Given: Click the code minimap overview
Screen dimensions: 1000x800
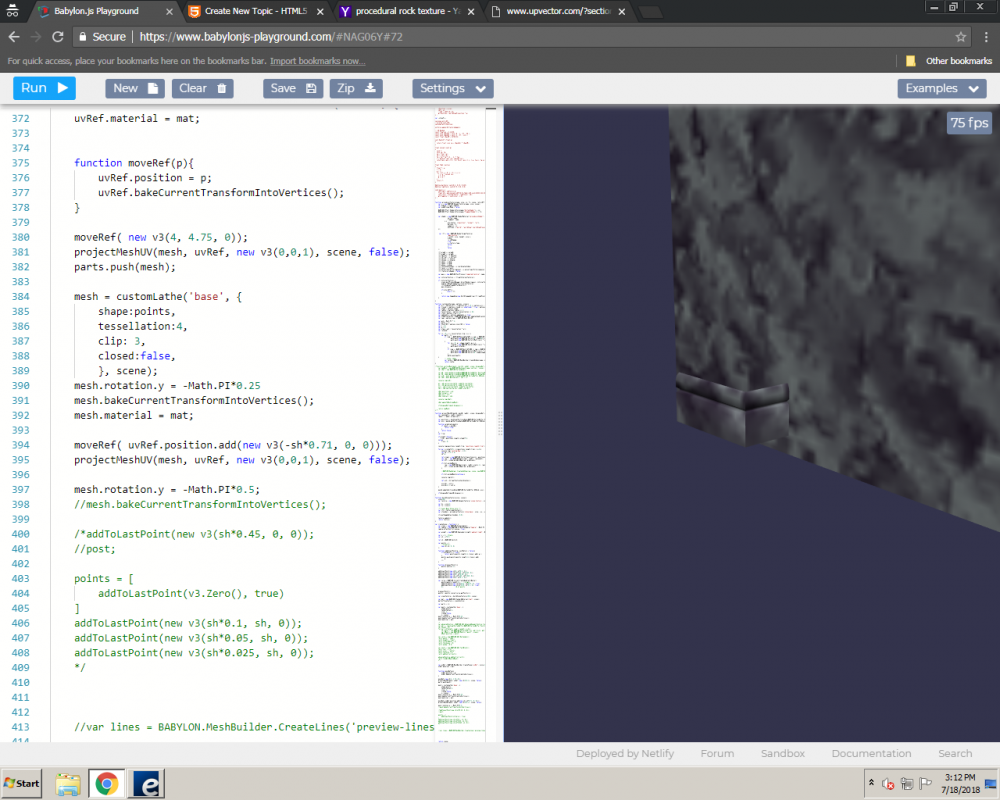Looking at the screenshot, I should [460, 400].
